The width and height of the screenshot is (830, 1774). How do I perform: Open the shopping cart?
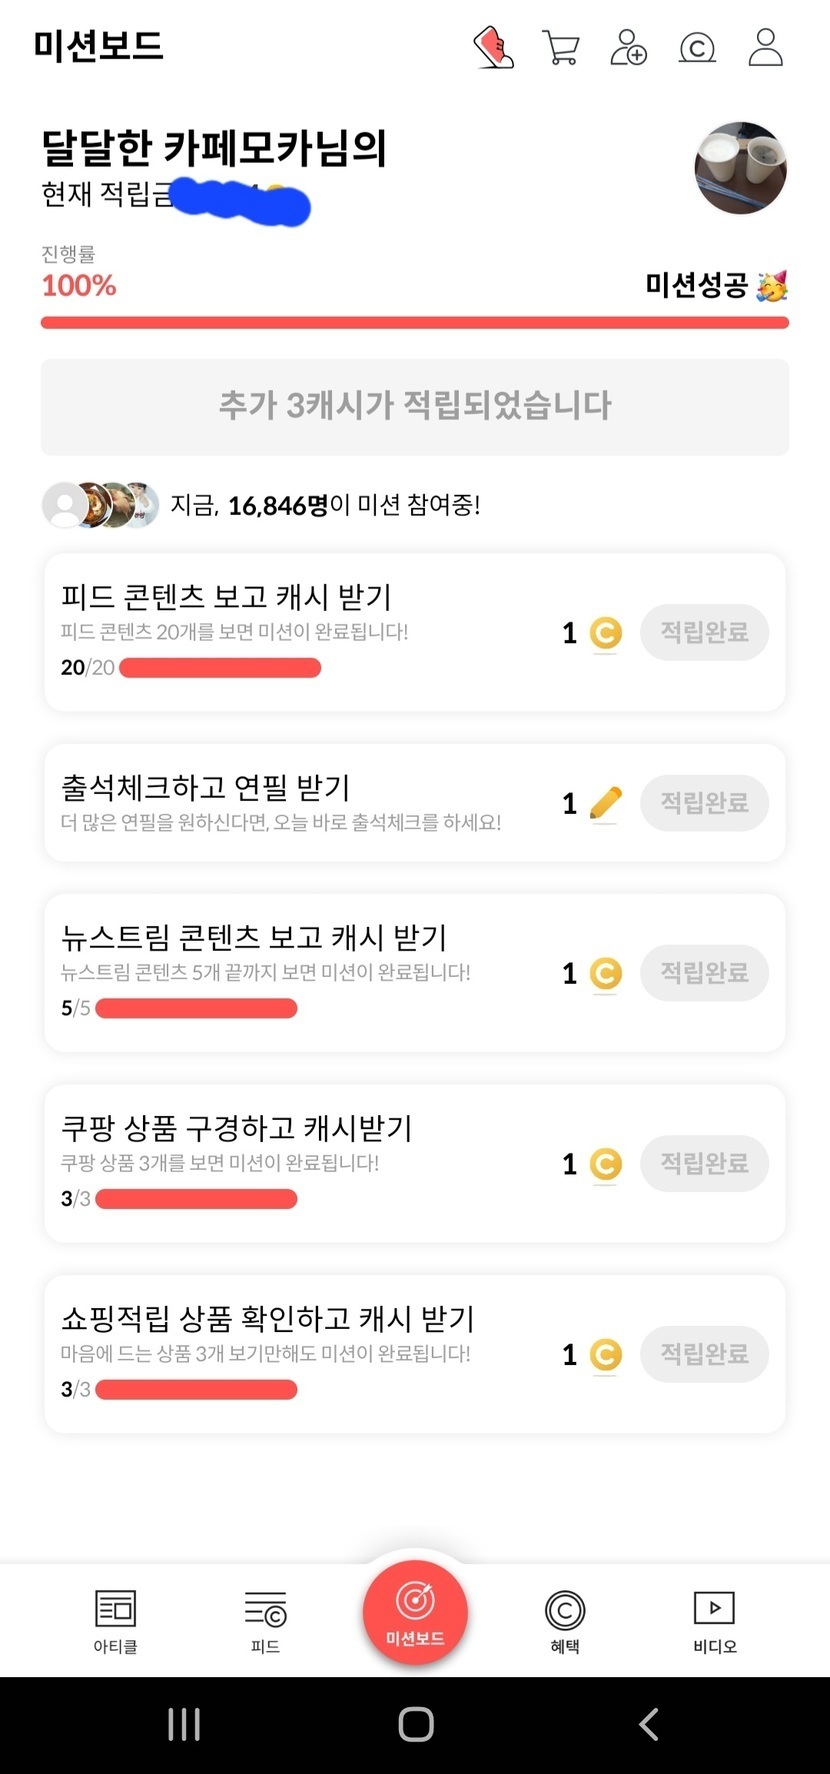(561, 47)
